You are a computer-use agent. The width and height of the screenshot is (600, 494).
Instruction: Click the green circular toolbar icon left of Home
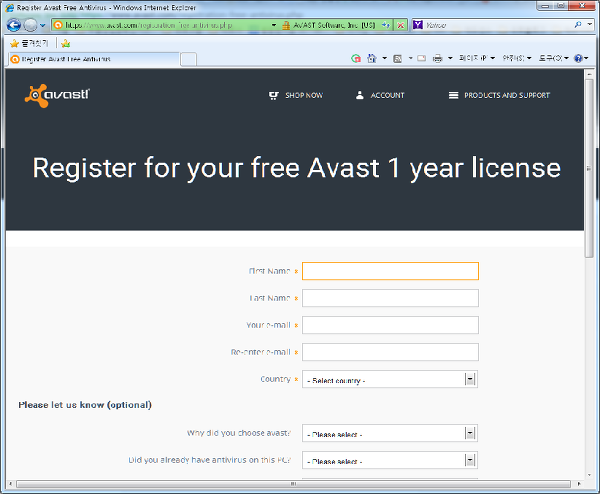[356, 59]
